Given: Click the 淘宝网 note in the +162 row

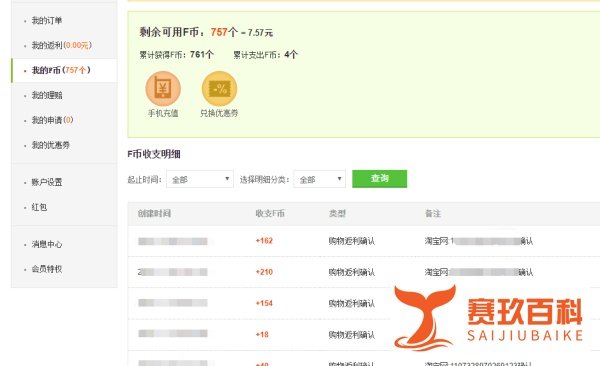Looking at the screenshot, I should 479,241.
